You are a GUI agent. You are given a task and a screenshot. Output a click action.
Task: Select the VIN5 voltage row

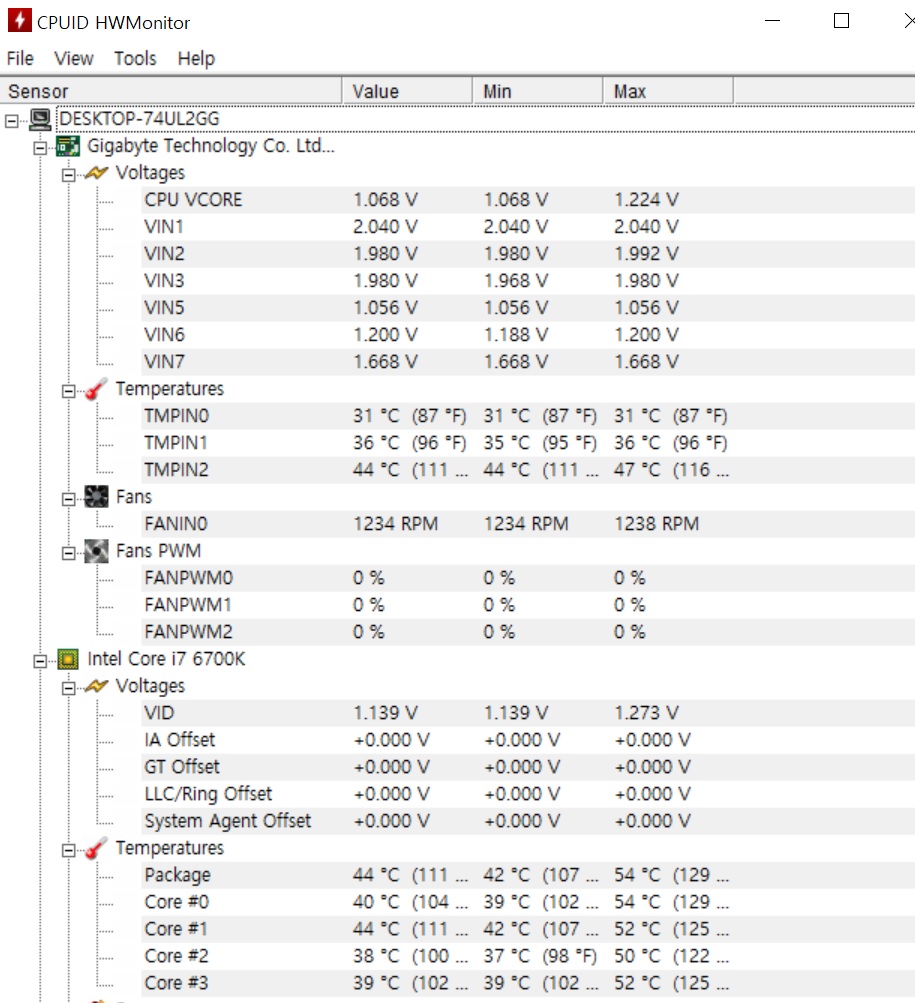coord(528,308)
